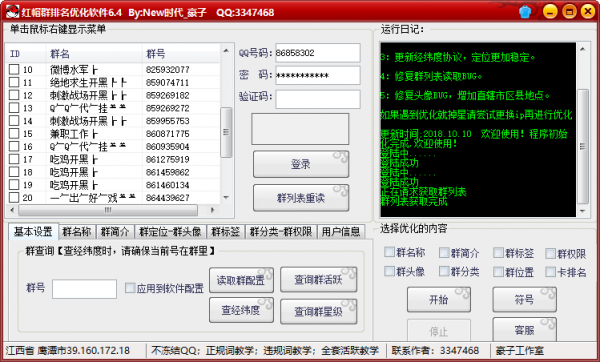
Task: Check the 卡排名 optimization option
Action: click(550, 272)
